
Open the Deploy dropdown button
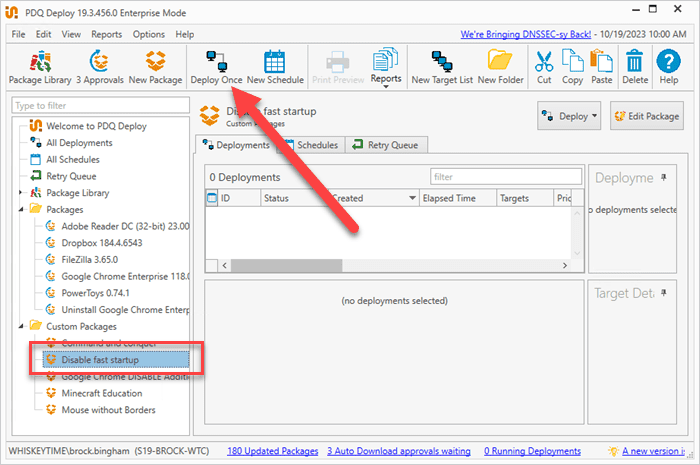pyautogui.click(x=569, y=116)
